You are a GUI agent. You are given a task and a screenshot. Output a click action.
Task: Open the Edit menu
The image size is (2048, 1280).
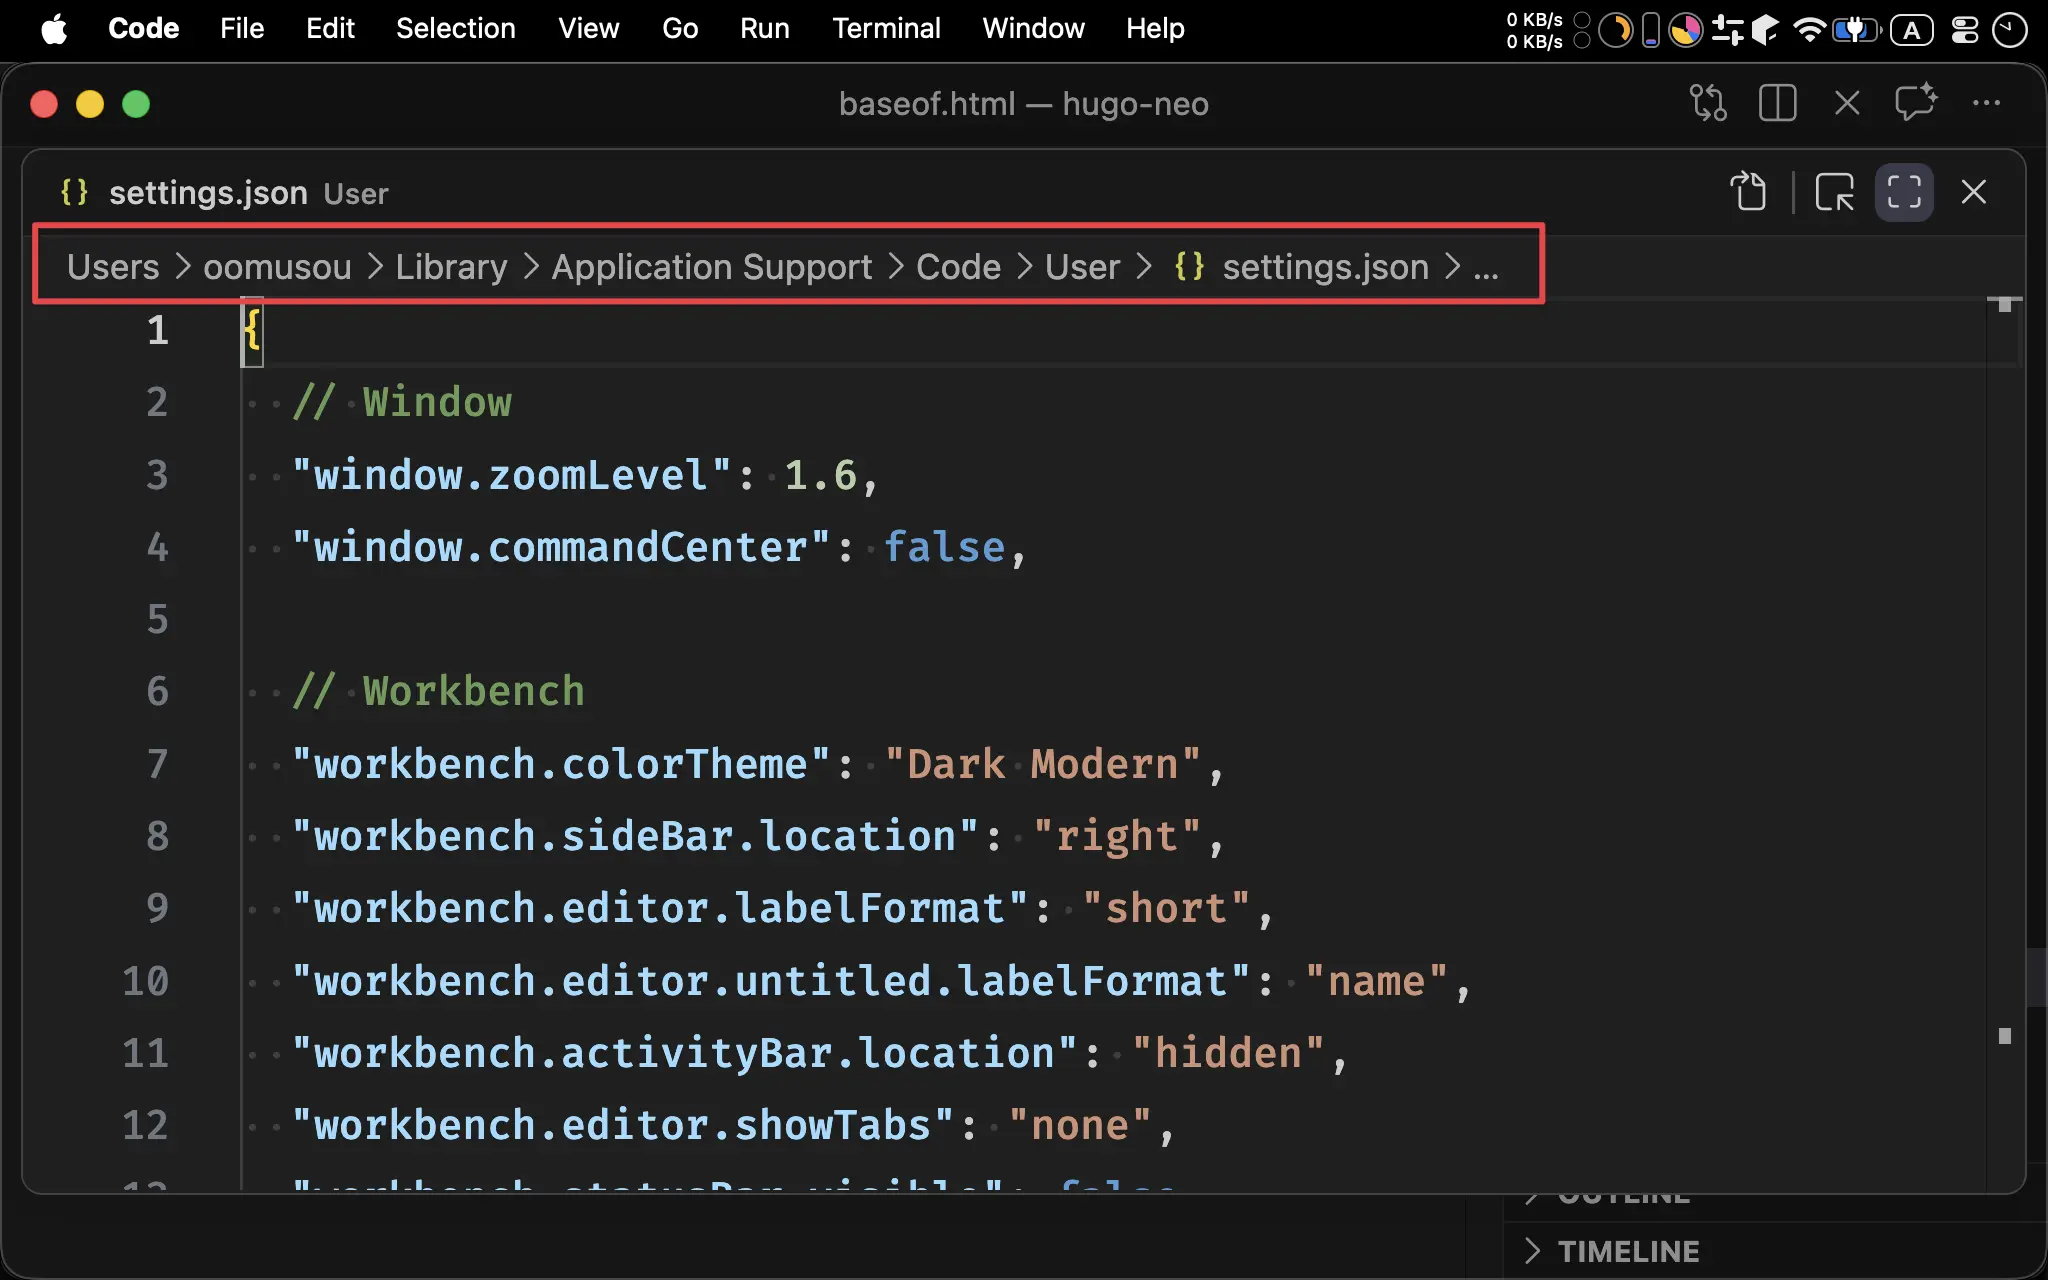[330, 29]
